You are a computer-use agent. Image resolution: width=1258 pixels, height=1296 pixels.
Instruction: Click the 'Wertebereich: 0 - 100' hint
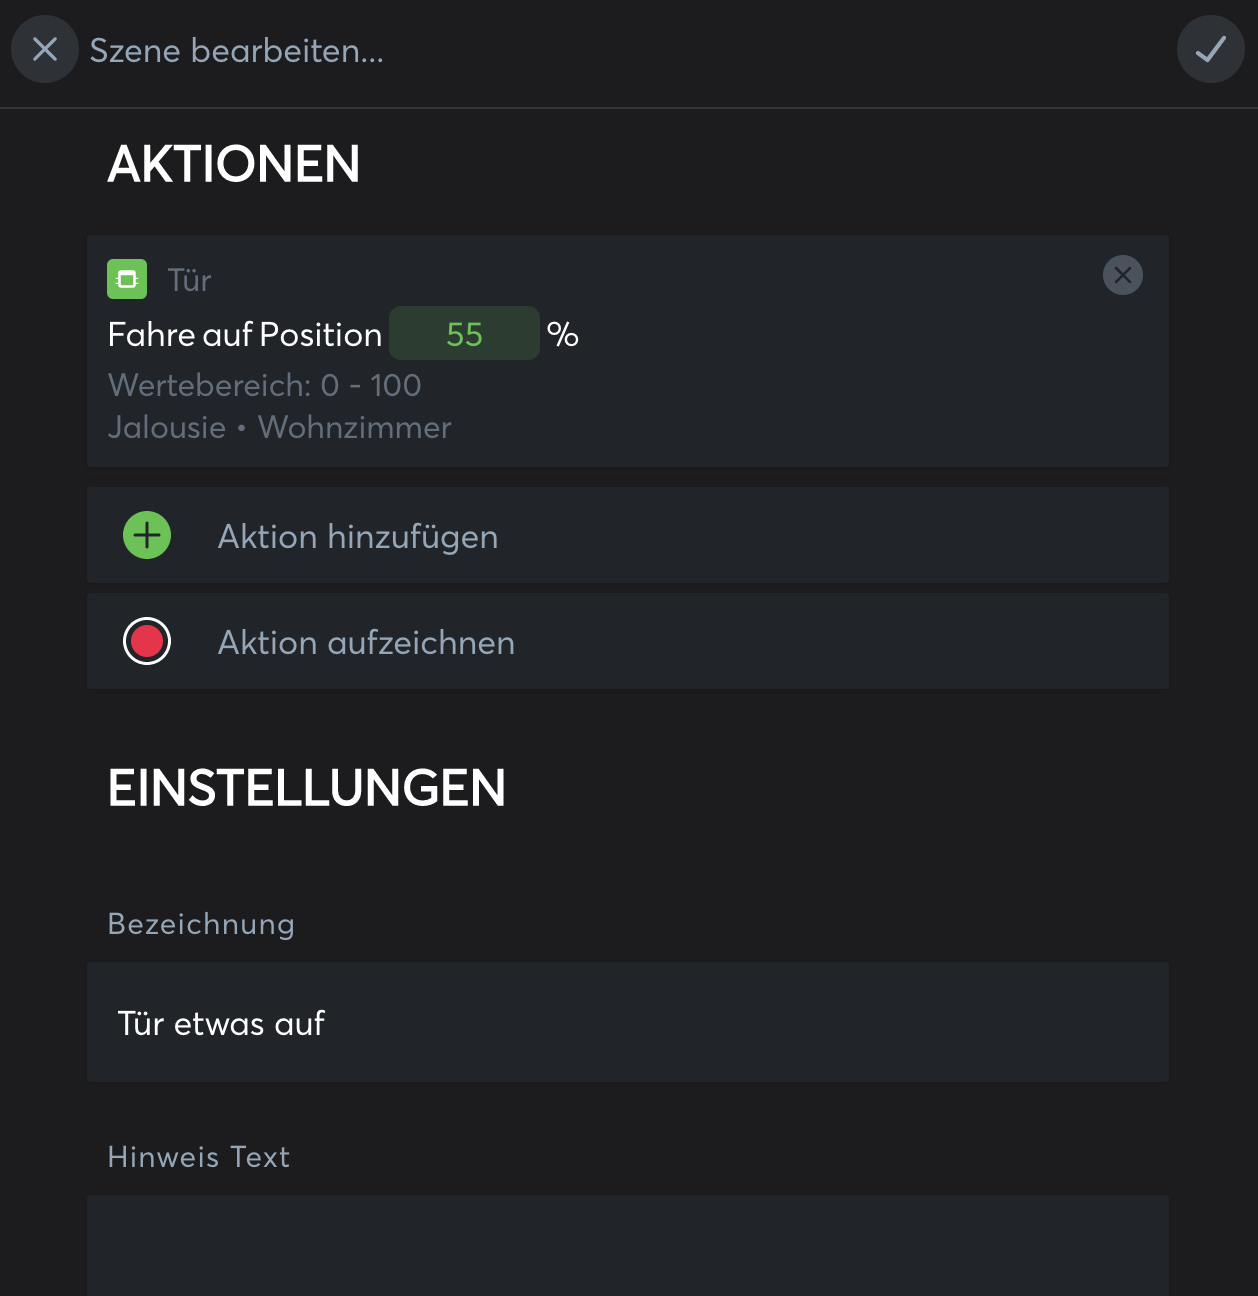click(265, 386)
